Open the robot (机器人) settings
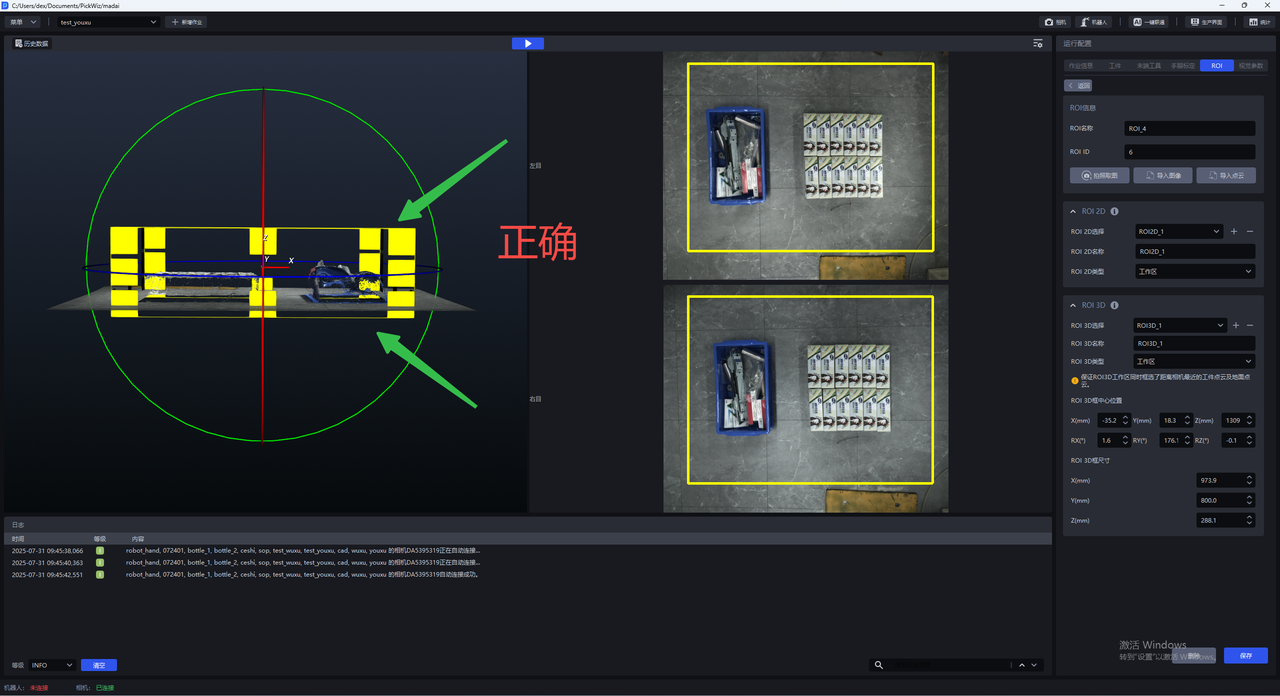Image resolution: width=1280 pixels, height=696 pixels. tap(1095, 22)
